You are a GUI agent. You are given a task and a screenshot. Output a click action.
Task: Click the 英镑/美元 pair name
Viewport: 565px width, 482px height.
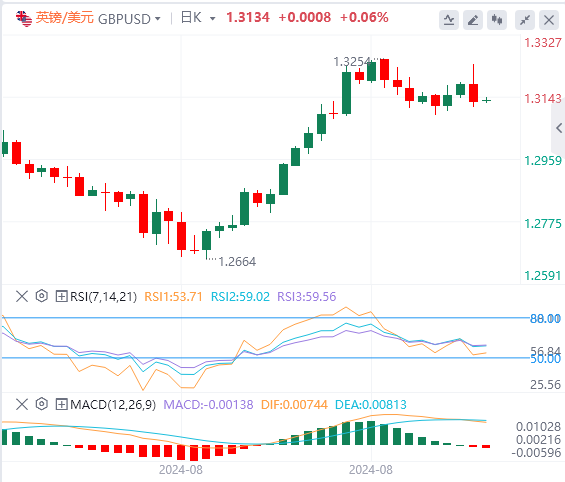[64, 18]
